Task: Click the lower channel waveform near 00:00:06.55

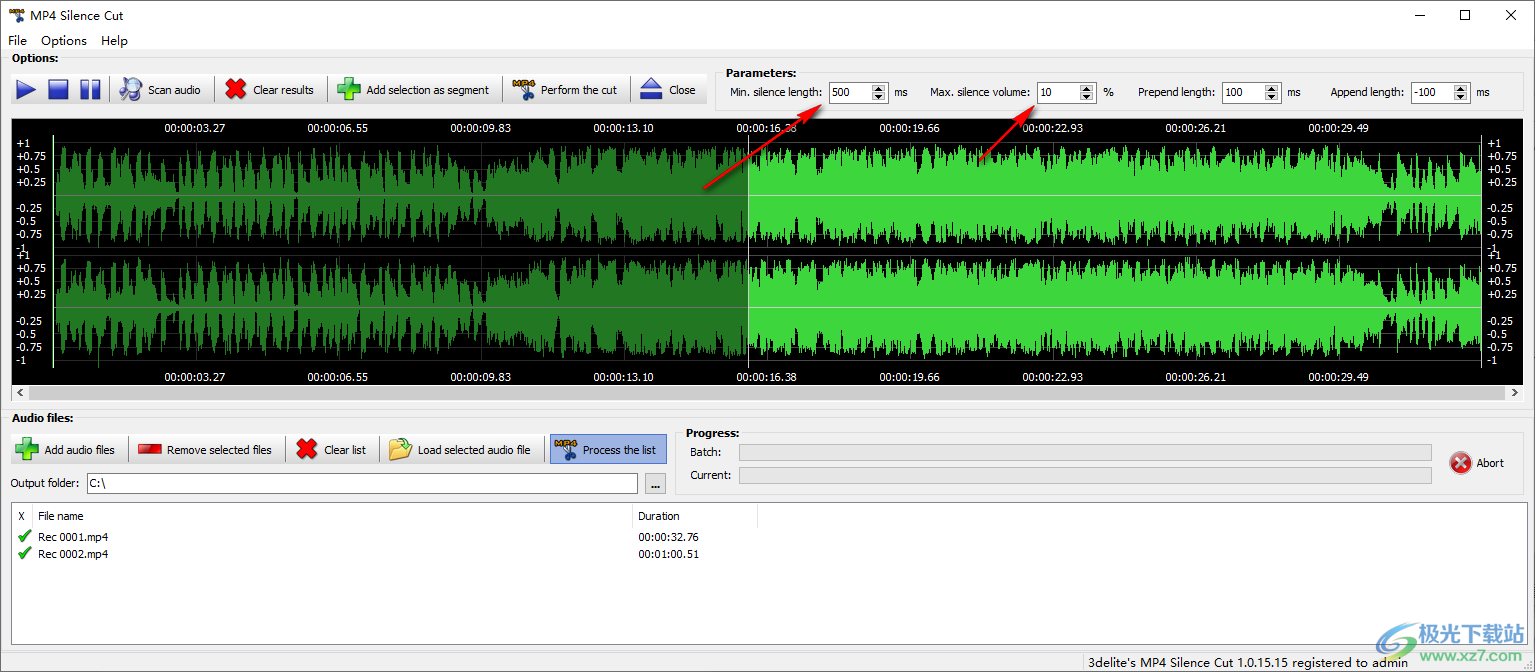Action: pos(338,310)
